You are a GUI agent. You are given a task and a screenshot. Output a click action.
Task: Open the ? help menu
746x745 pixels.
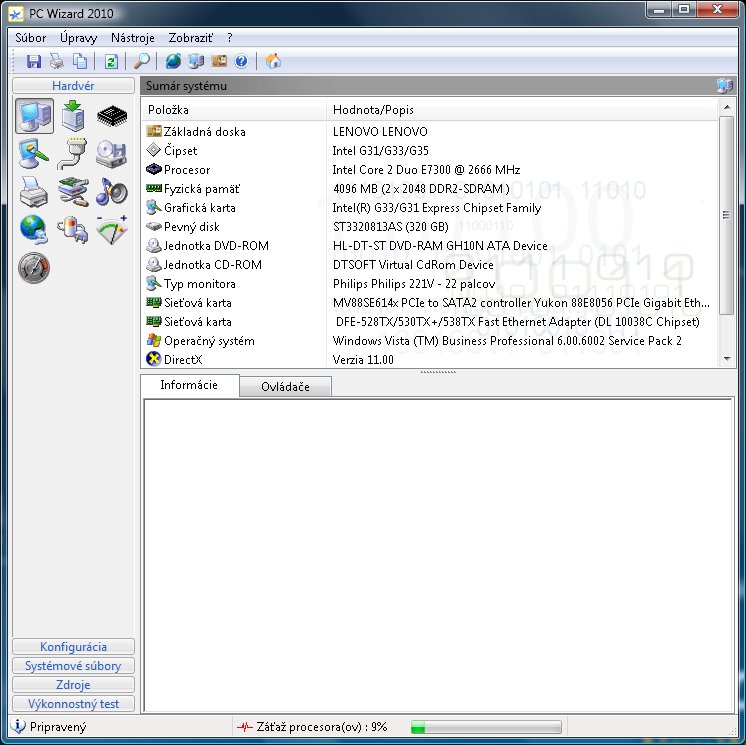pyautogui.click(x=230, y=38)
